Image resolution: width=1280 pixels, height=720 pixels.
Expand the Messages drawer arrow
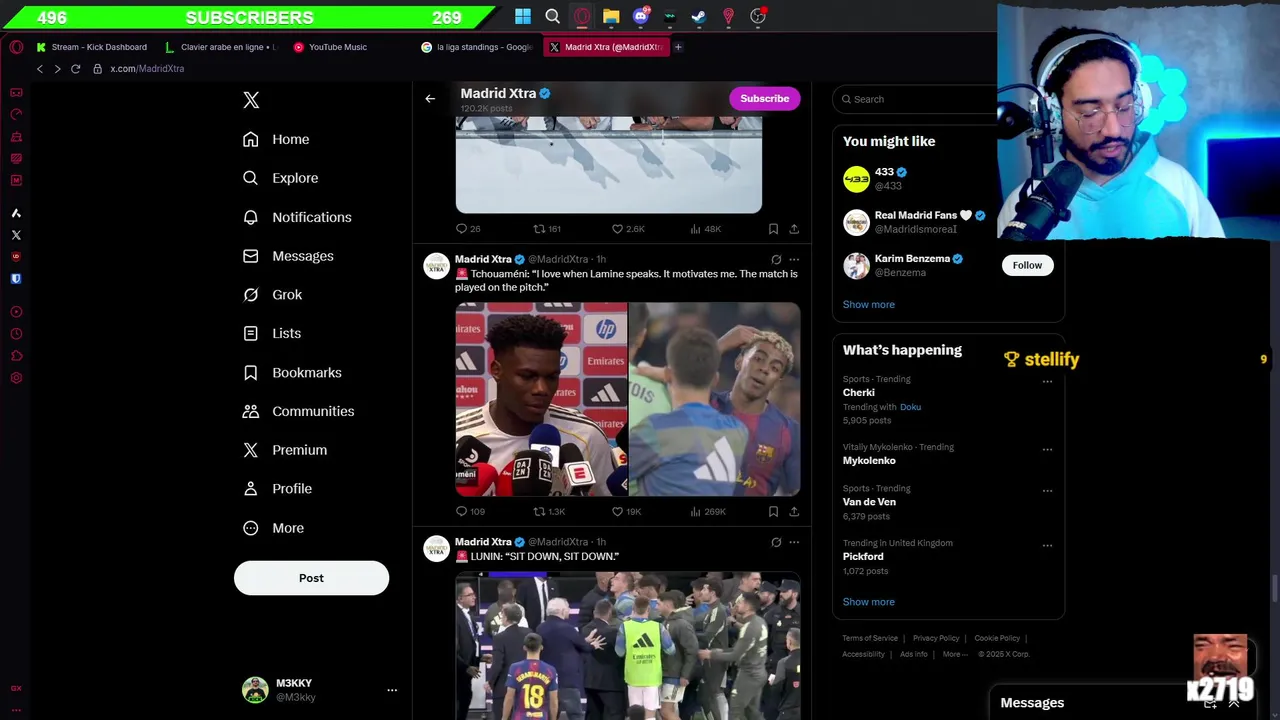coord(1233,703)
